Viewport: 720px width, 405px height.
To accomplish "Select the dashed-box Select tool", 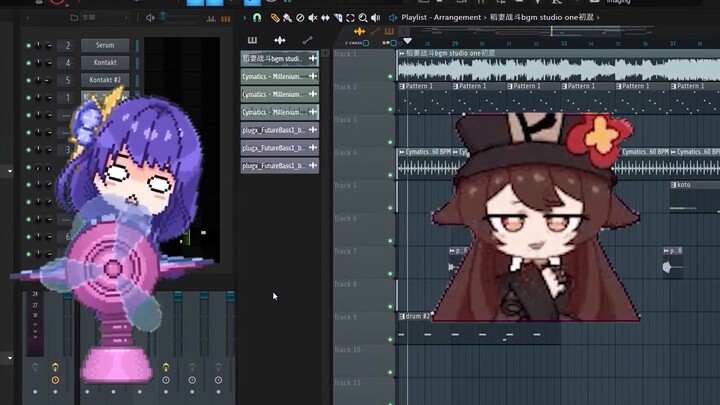I will click(350, 18).
